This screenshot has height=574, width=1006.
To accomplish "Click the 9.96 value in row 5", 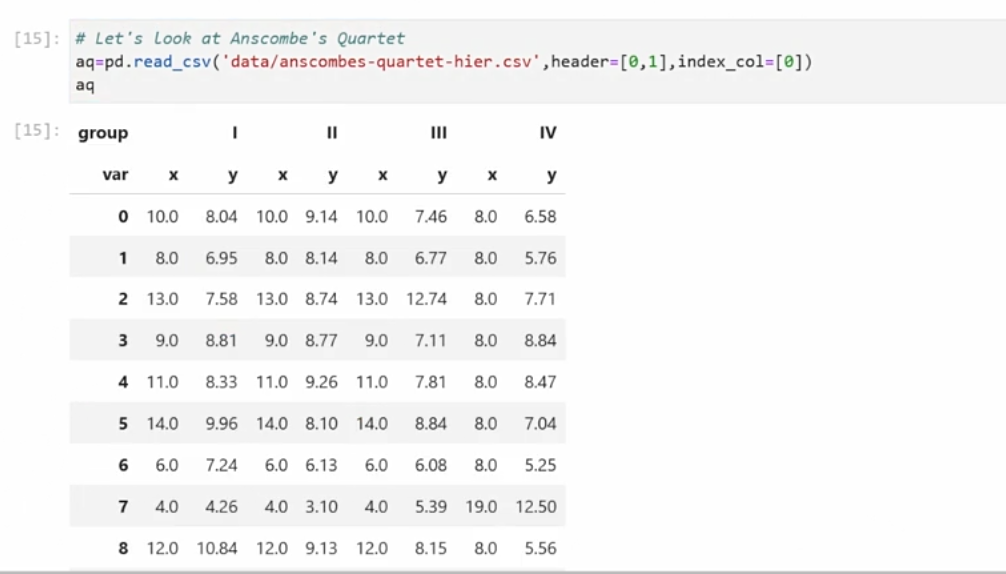I will pyautogui.click(x=221, y=423).
